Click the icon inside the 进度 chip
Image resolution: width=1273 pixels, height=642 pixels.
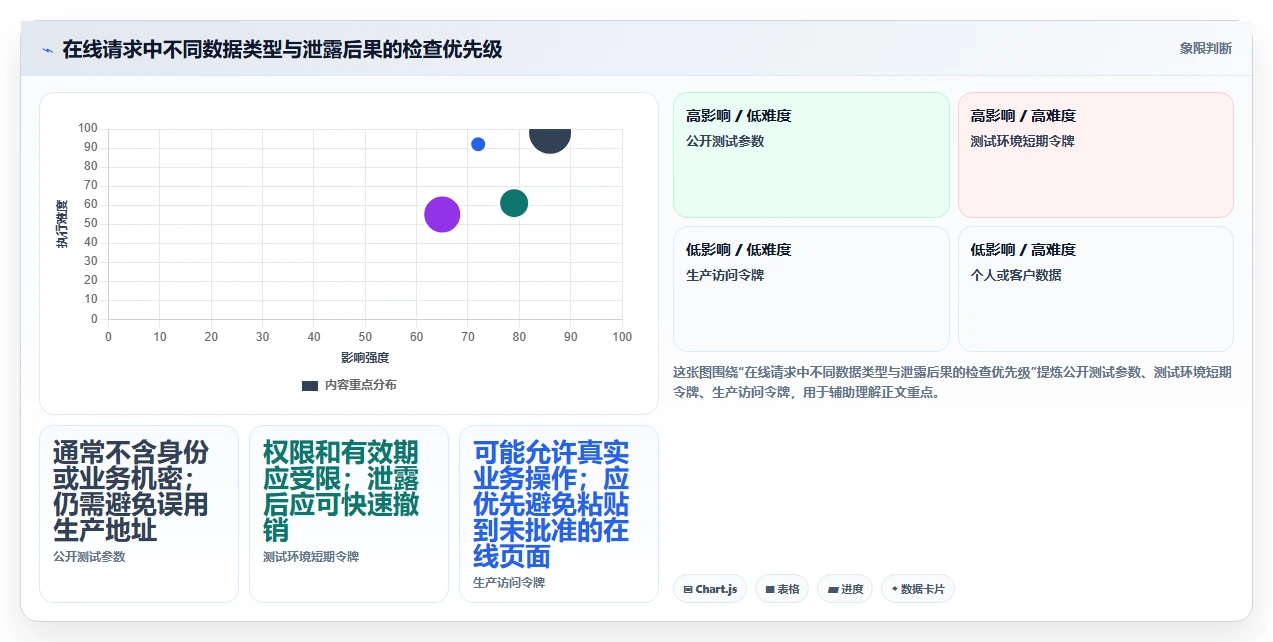[832, 590]
